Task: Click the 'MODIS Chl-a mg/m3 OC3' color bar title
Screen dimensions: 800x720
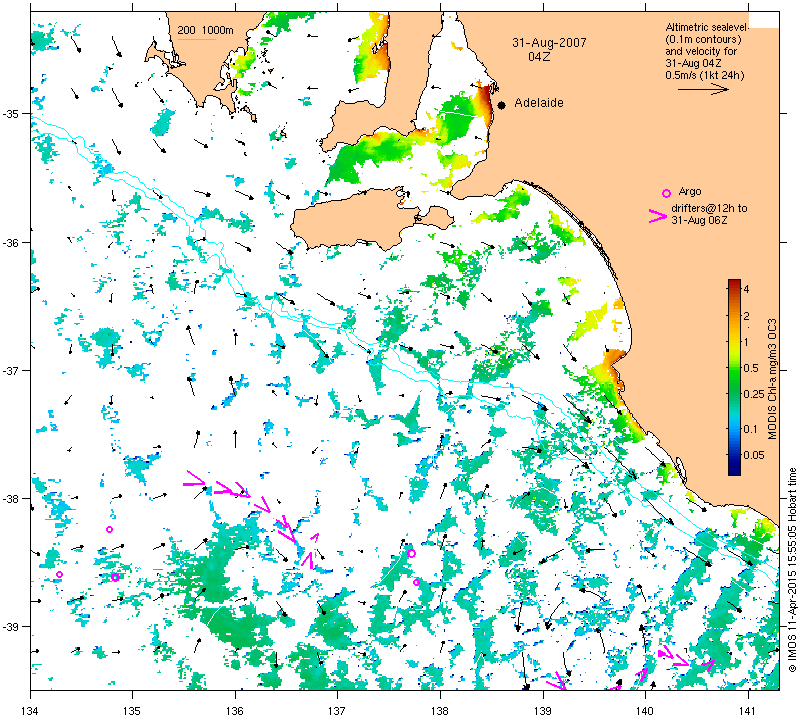Action: coord(772,379)
